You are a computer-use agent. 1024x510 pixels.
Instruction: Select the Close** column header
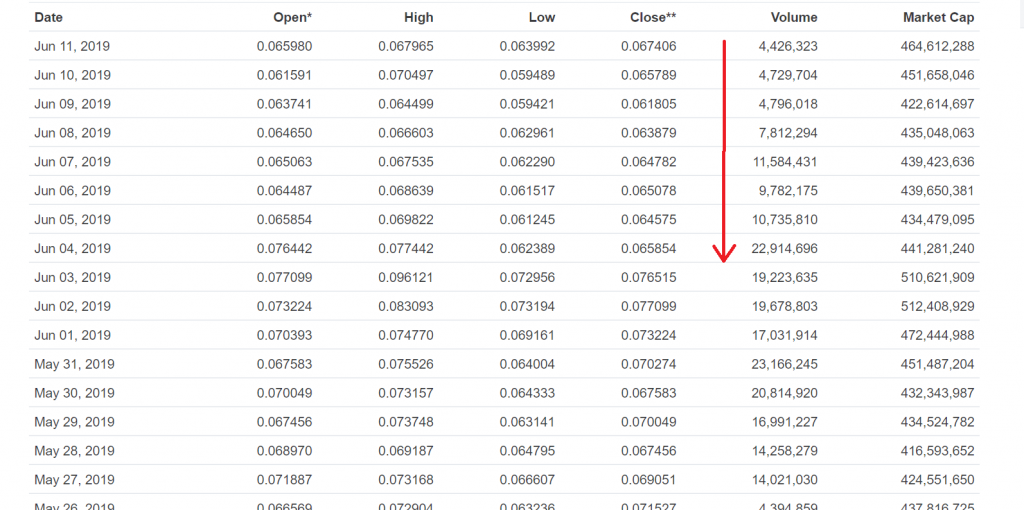(653, 17)
